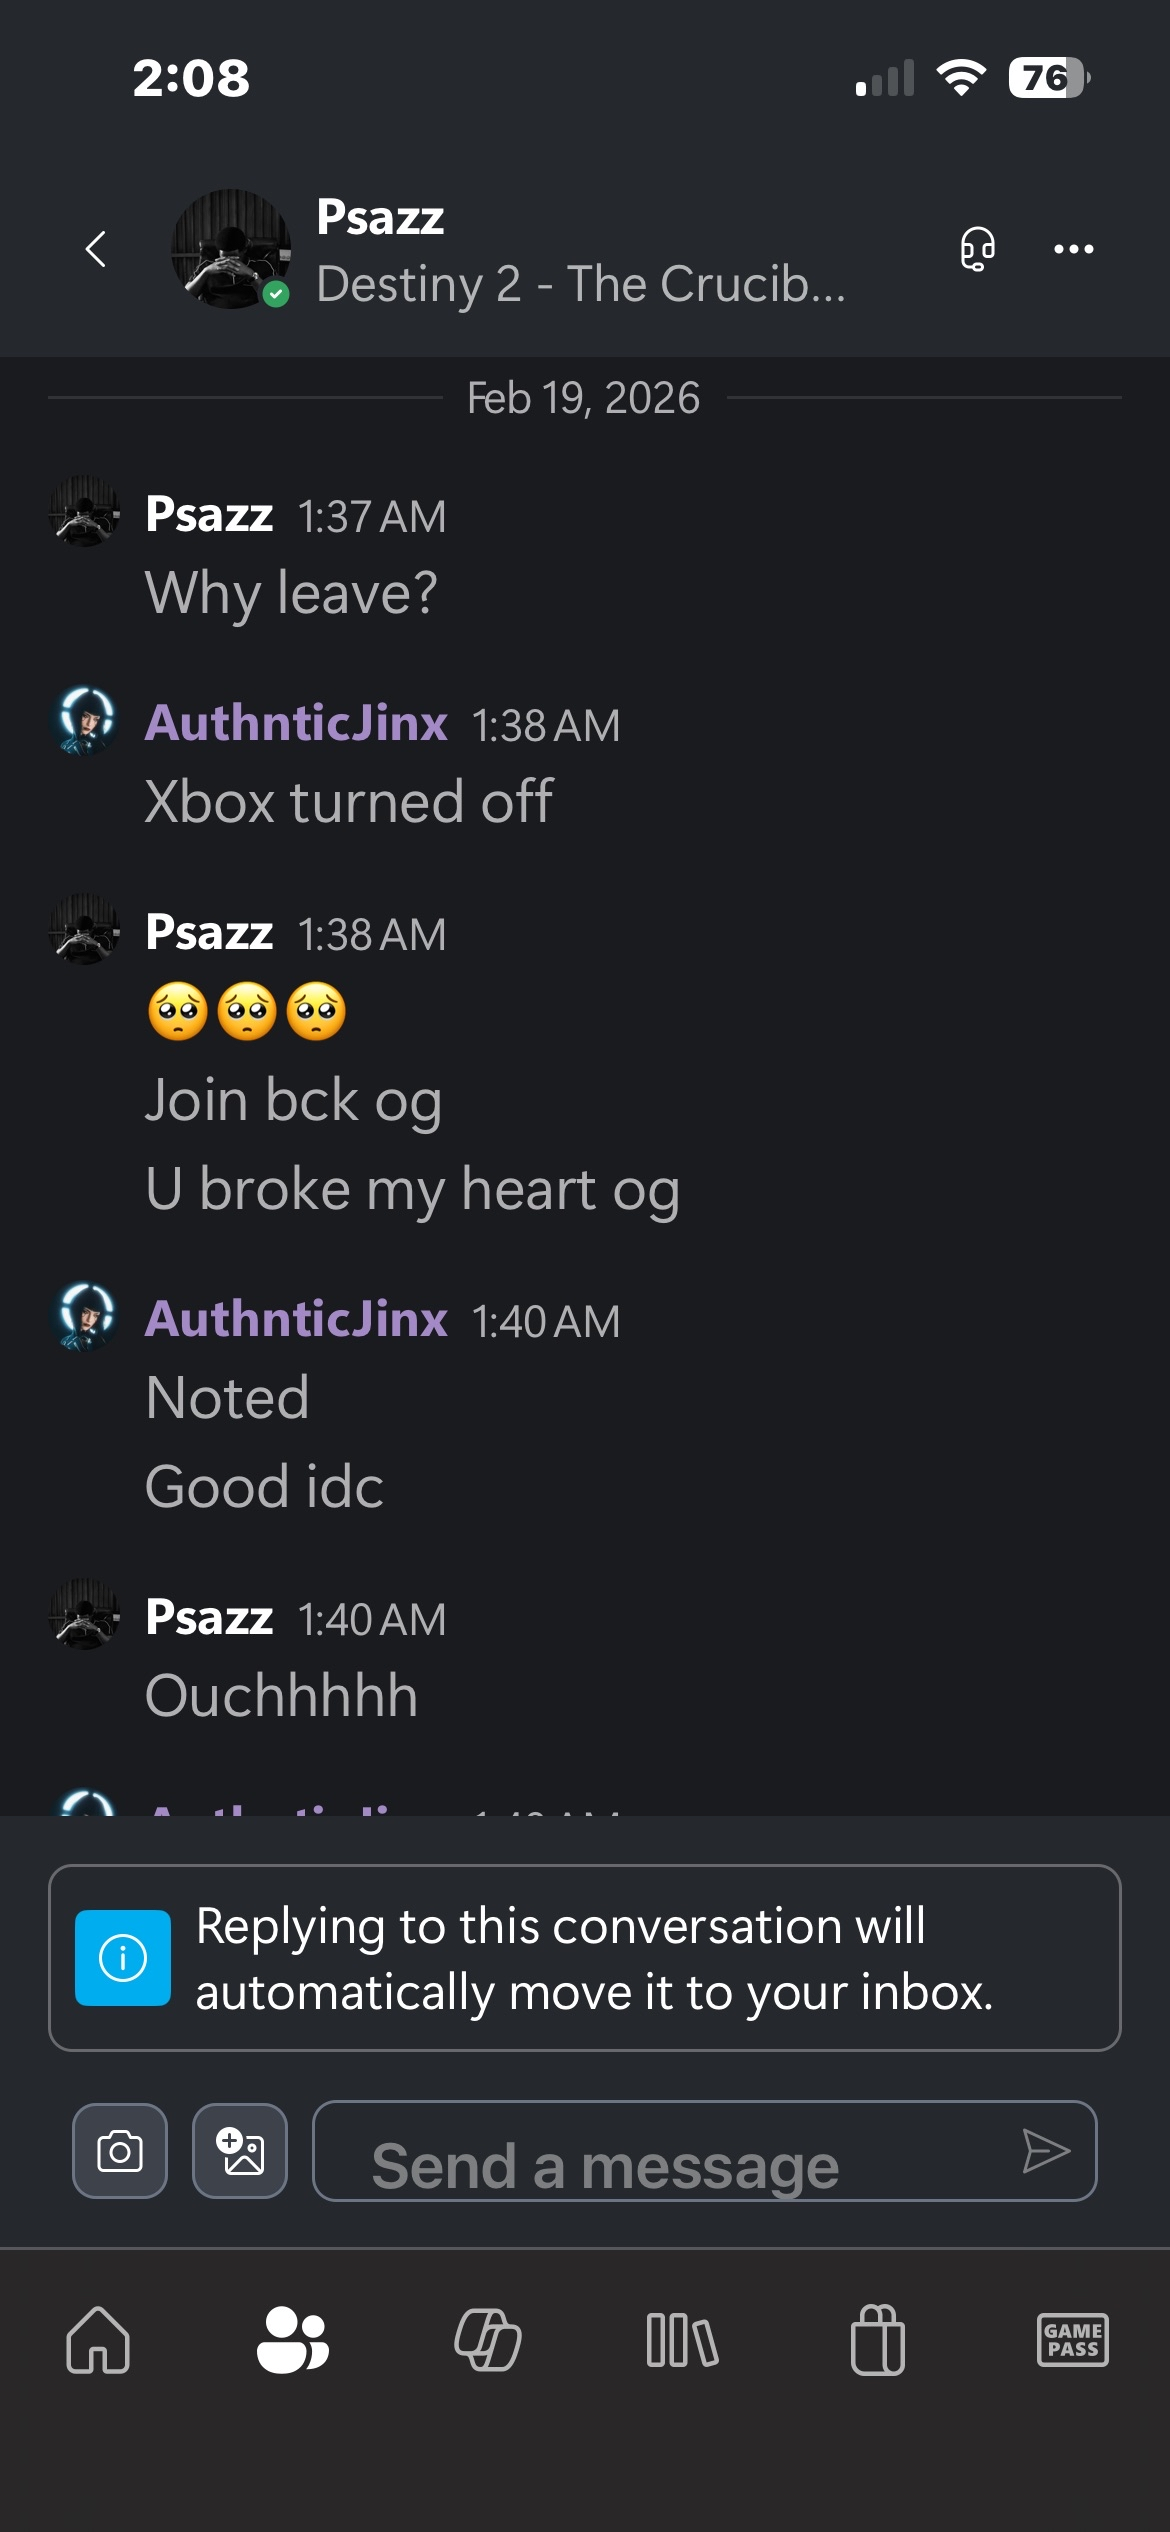The image size is (1170, 2532).
Task: Open the Store bag tab
Action: [877, 2340]
